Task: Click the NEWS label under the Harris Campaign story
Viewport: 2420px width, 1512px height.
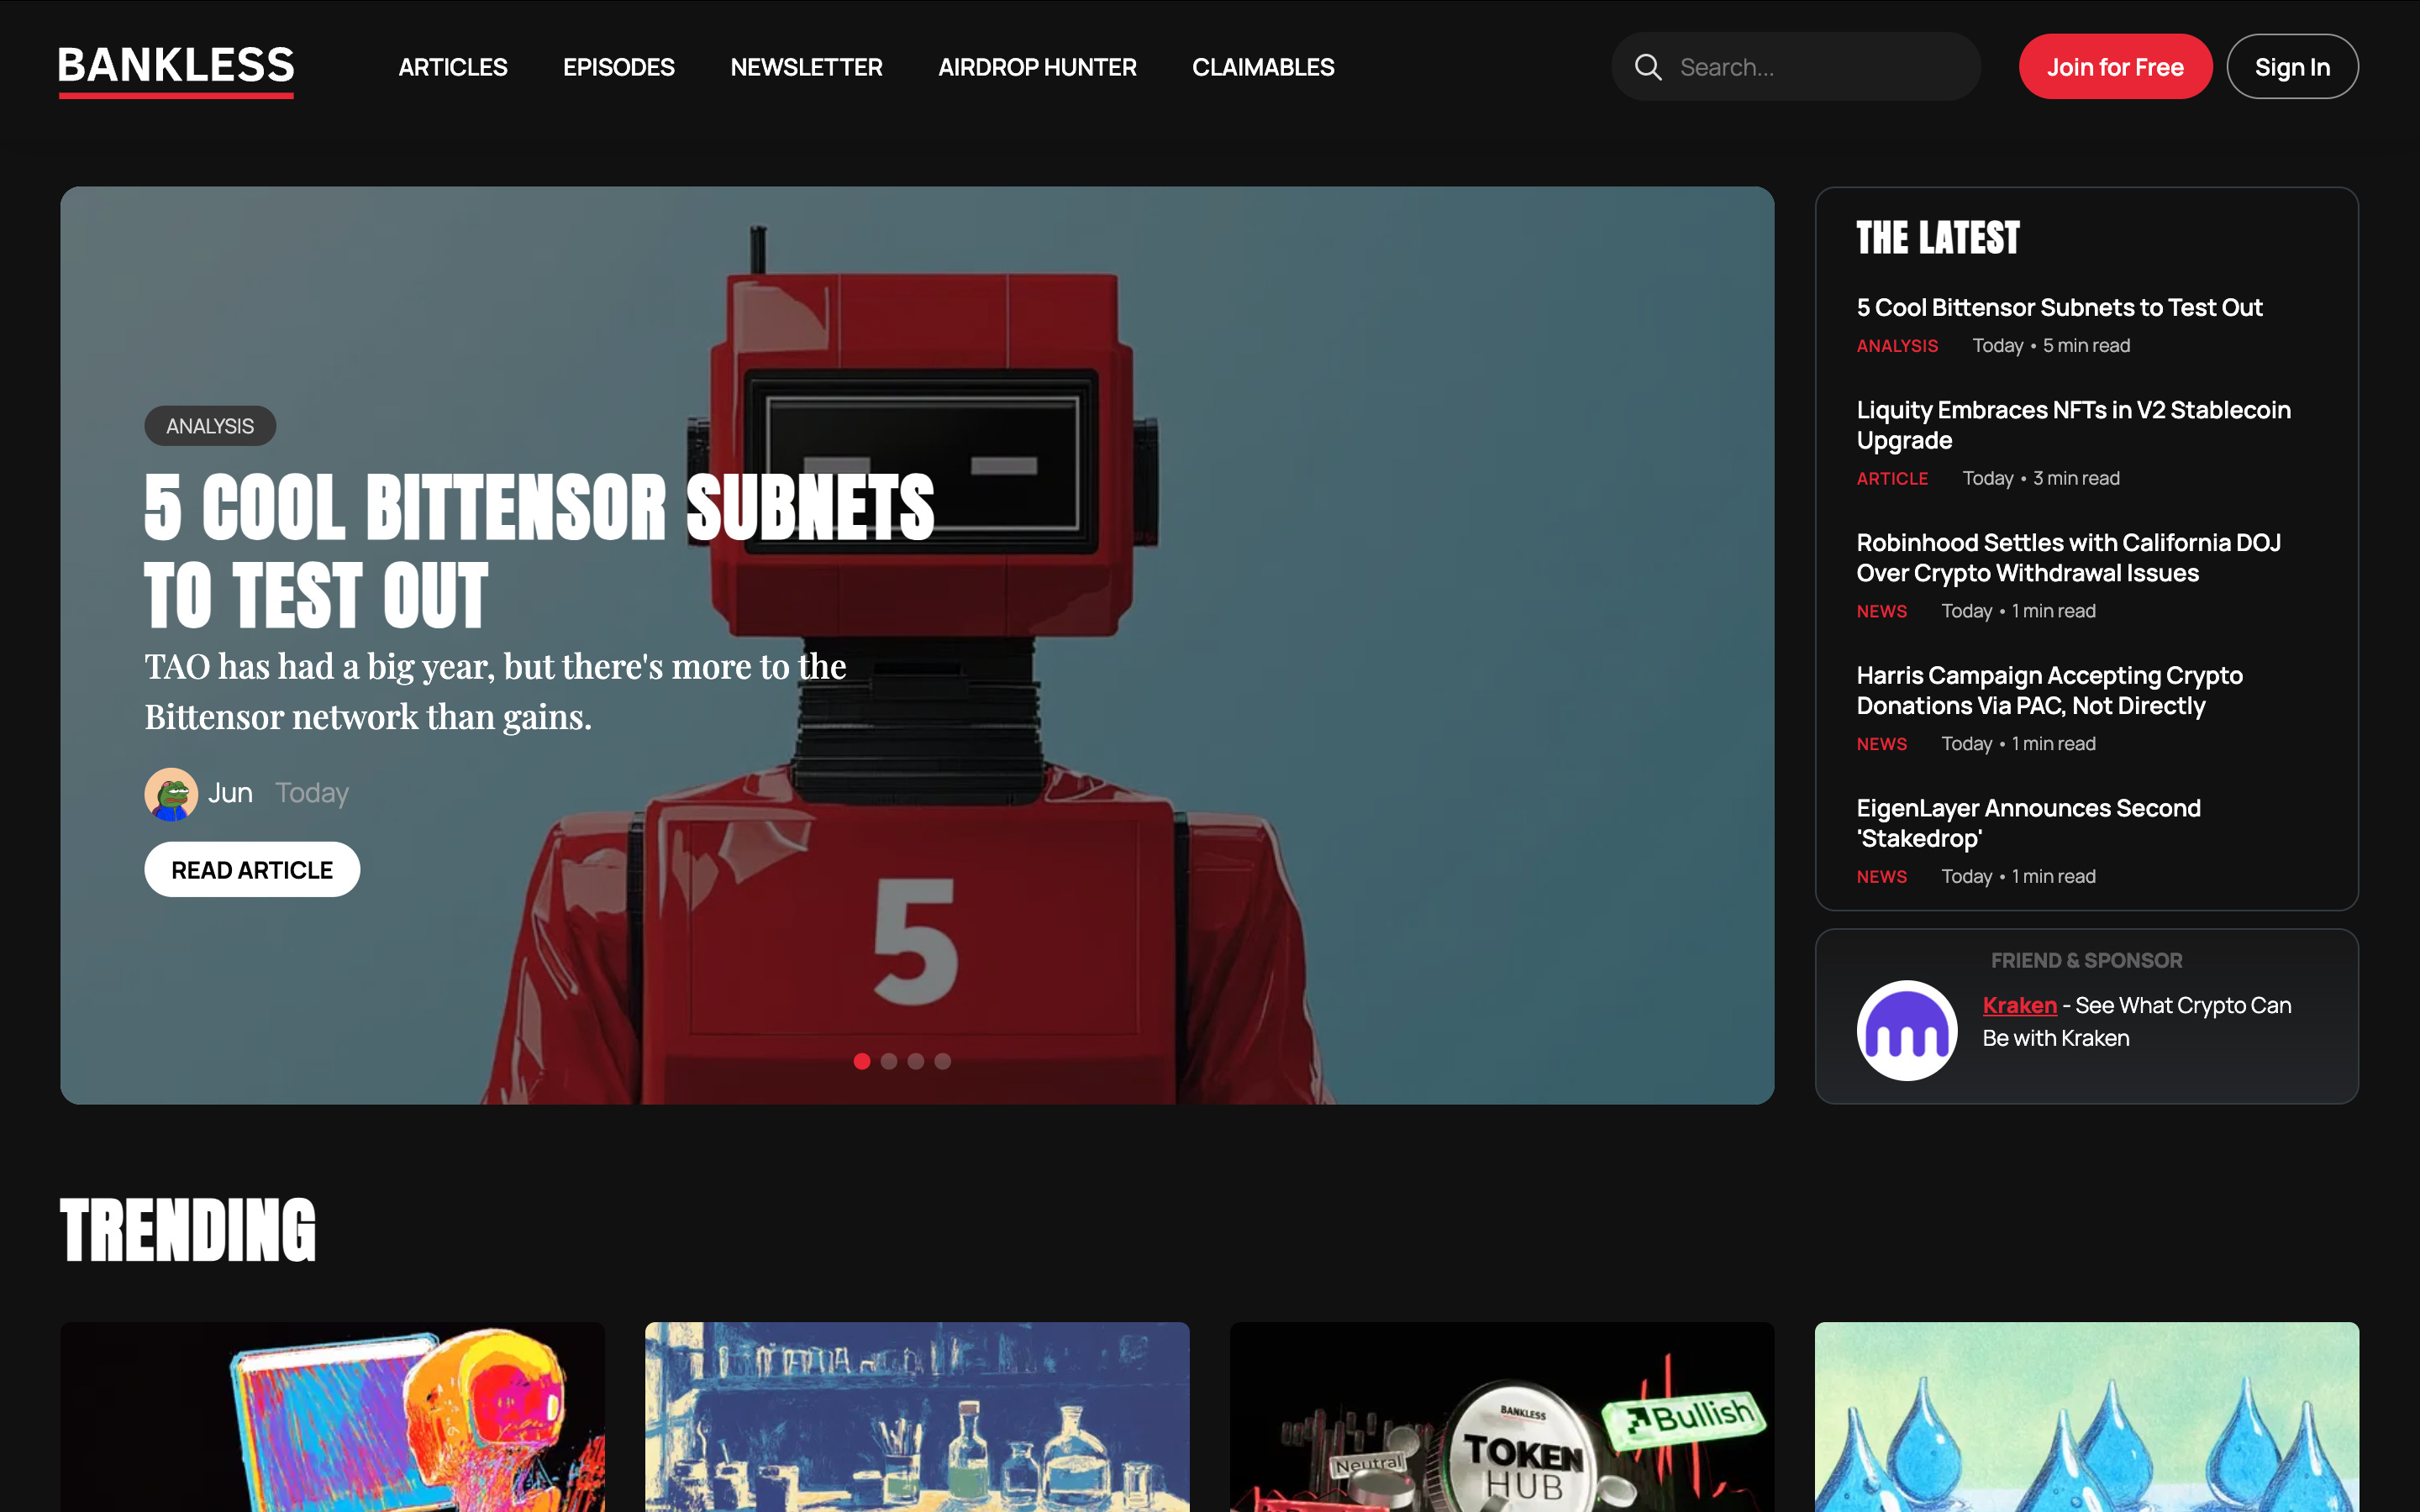Action: point(1882,744)
